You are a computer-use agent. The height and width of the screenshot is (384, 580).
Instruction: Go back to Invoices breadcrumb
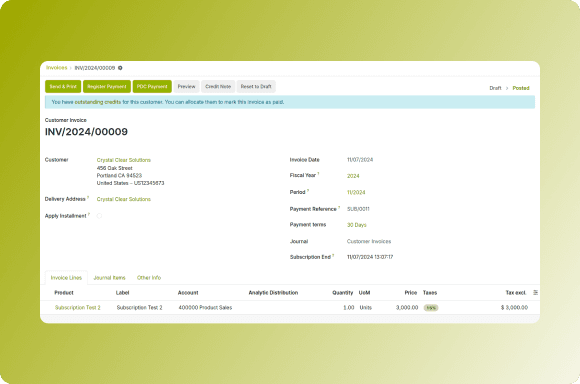57,68
